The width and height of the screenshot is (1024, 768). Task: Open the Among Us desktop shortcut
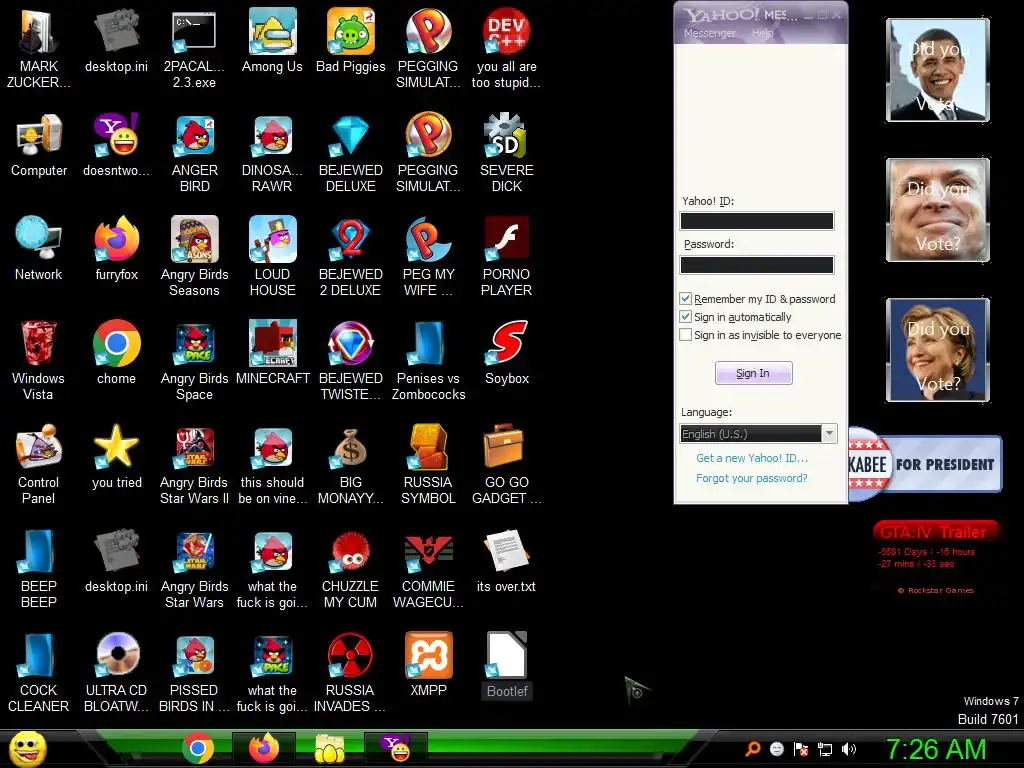coord(272,40)
